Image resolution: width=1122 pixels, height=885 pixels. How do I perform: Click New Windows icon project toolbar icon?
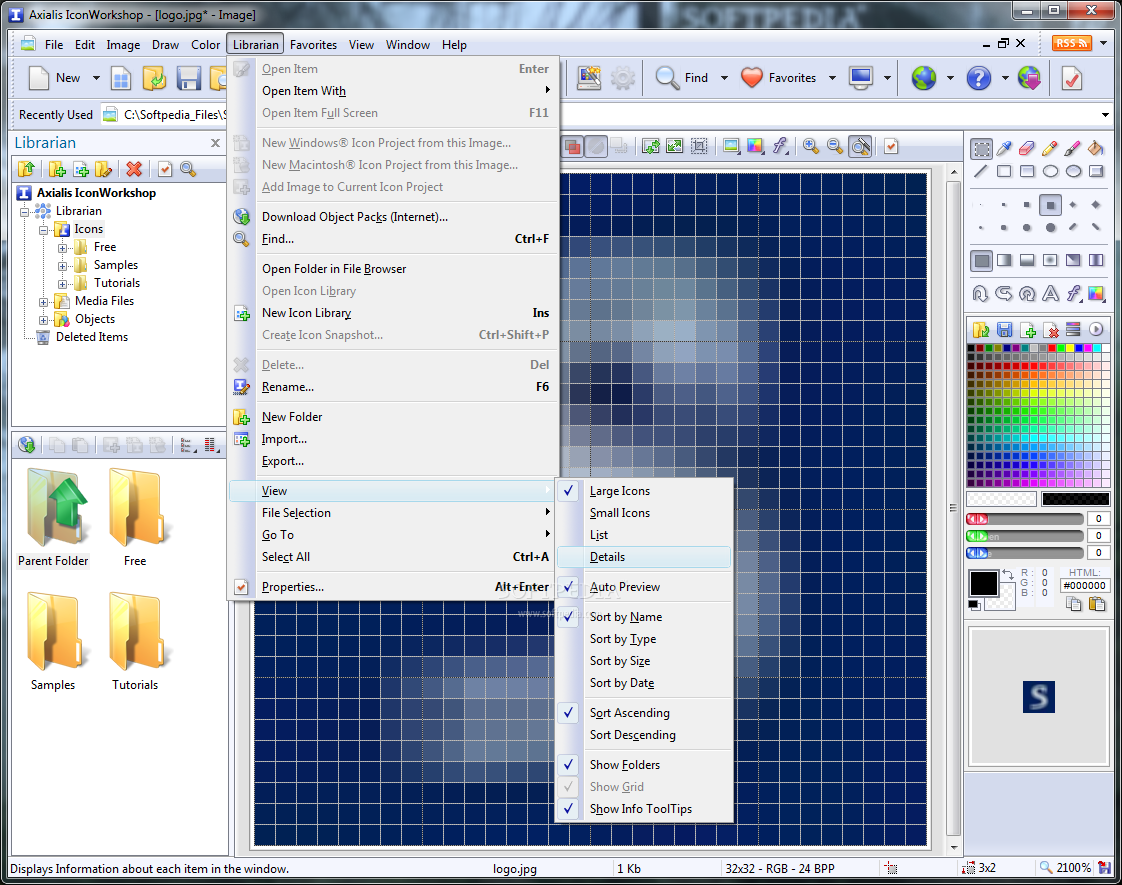pyautogui.click(x=121, y=78)
